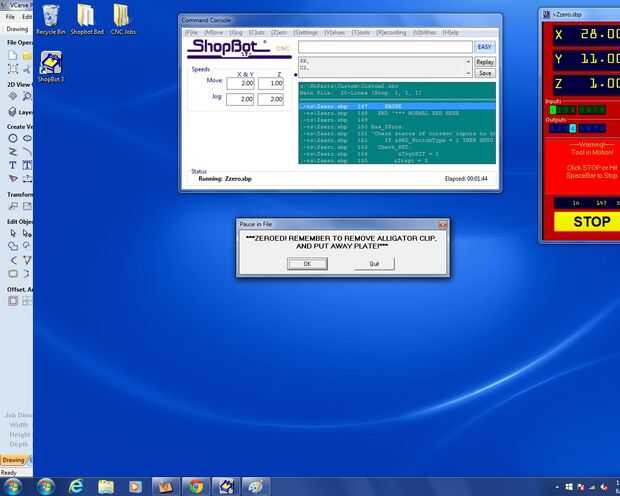Open Internet Explorer from the taskbar
Image resolution: width=620 pixels, height=496 pixels.
point(76,487)
